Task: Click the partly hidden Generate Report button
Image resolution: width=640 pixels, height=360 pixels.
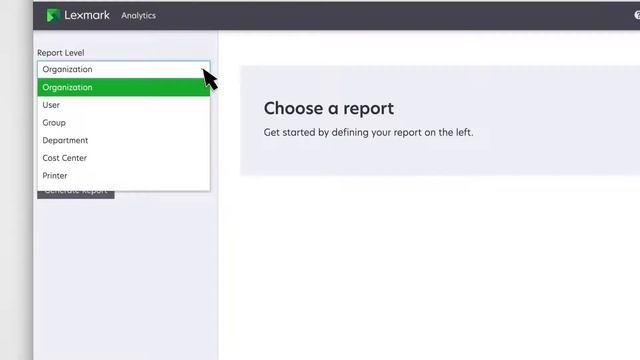Action: pos(76,195)
